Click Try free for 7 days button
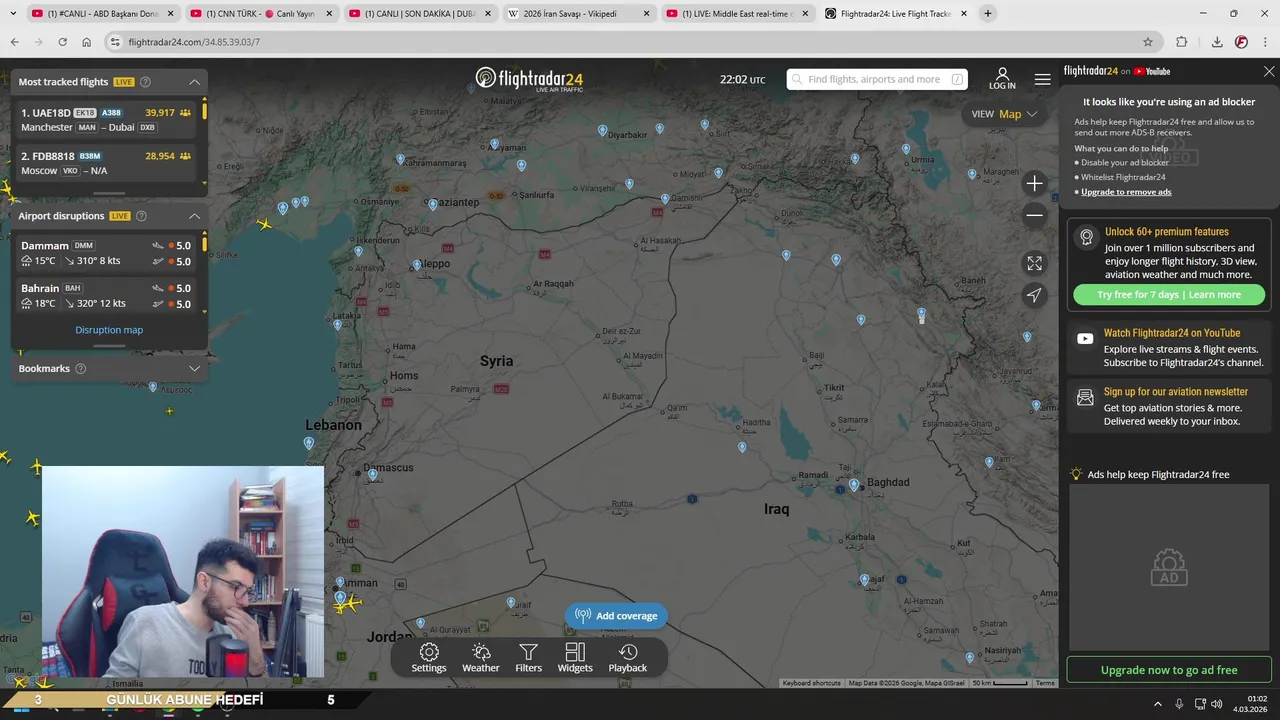Viewport: 1280px width, 720px height. [1169, 295]
